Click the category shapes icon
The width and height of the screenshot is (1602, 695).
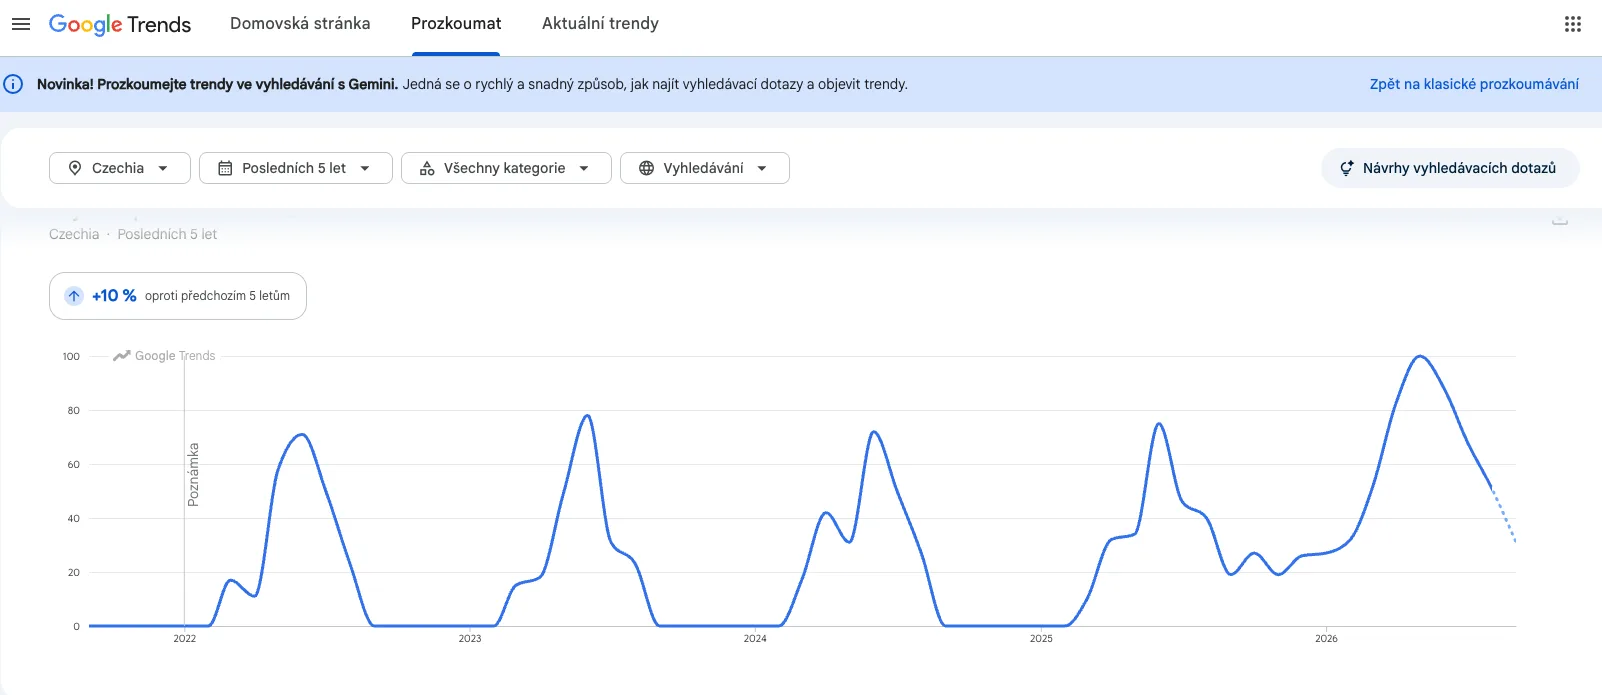[427, 168]
